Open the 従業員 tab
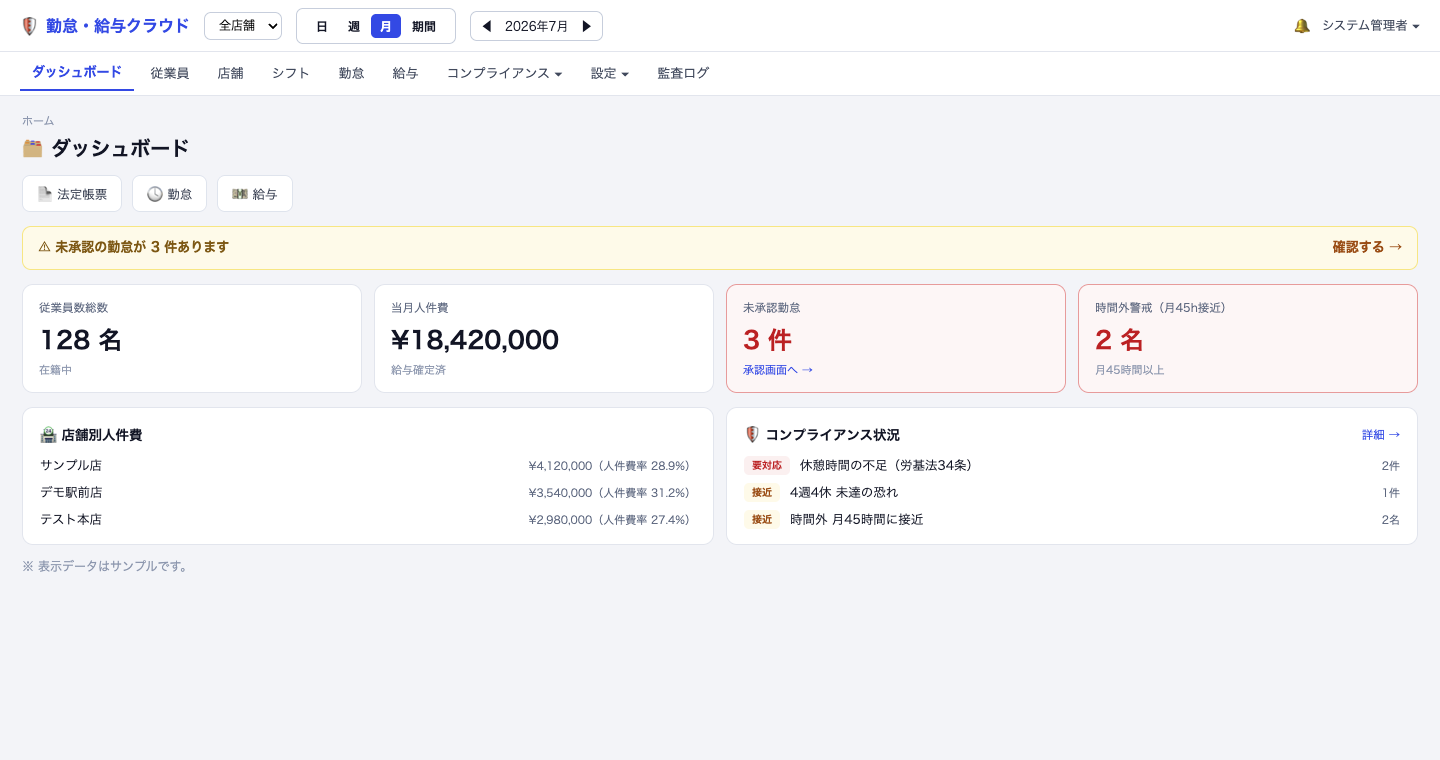Screen dimensions: 1440x760 point(170,73)
